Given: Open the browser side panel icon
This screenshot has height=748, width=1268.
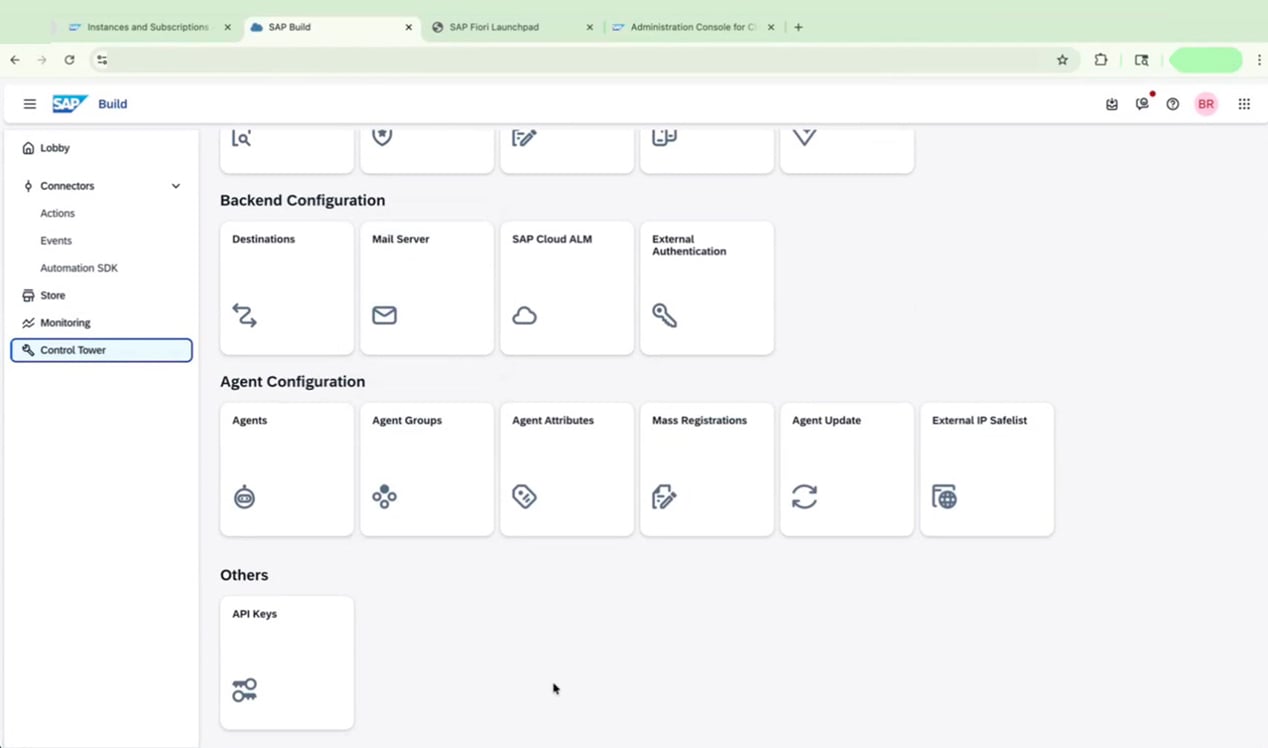Looking at the screenshot, I should pos(1141,60).
